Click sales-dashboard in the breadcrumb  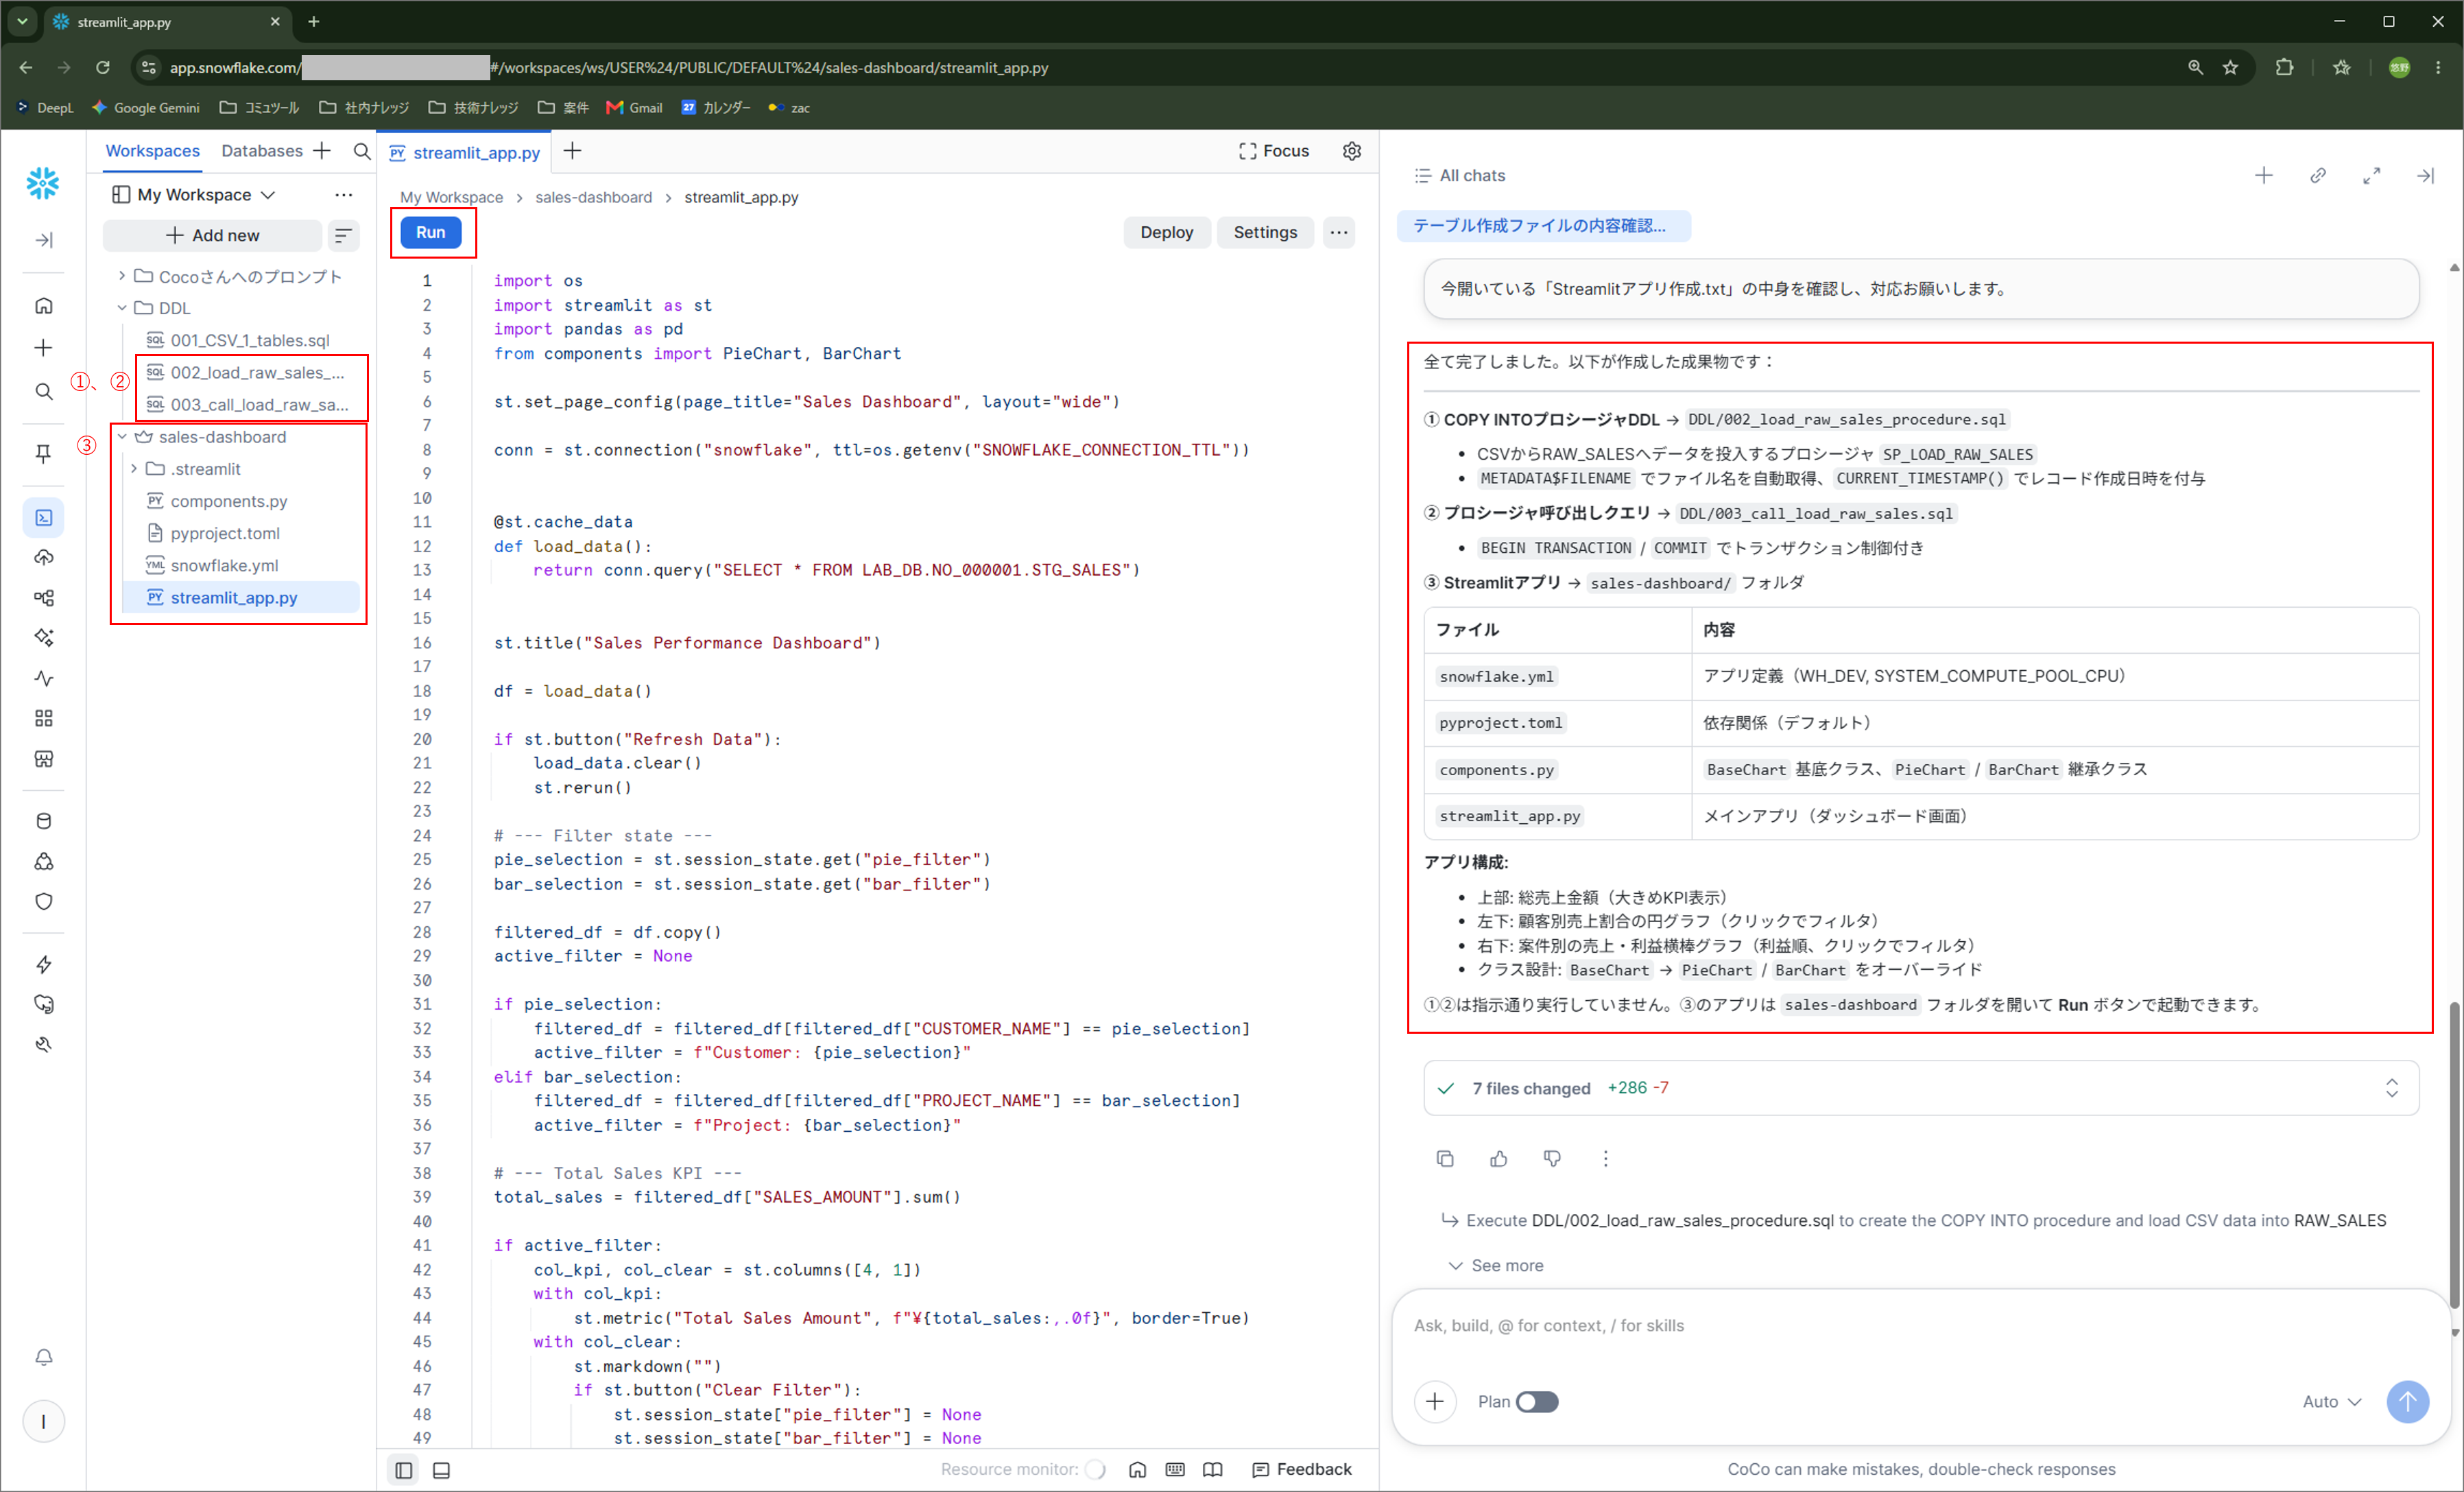[x=593, y=197]
